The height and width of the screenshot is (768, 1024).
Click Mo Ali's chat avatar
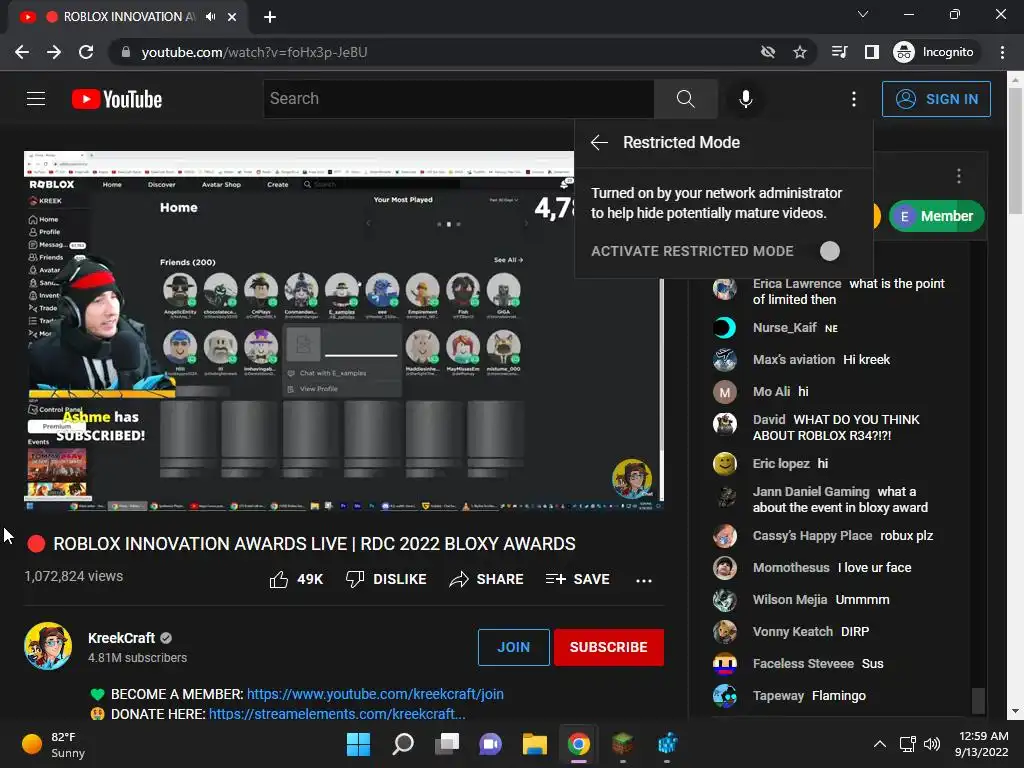pyautogui.click(x=724, y=392)
